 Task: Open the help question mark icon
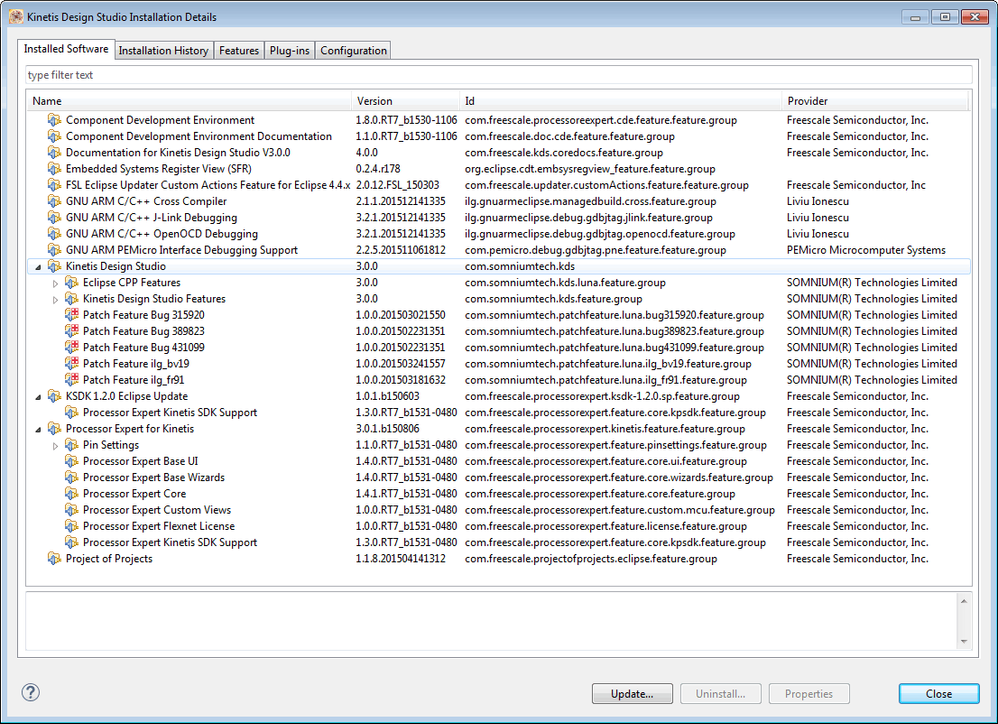pyautogui.click(x=31, y=692)
